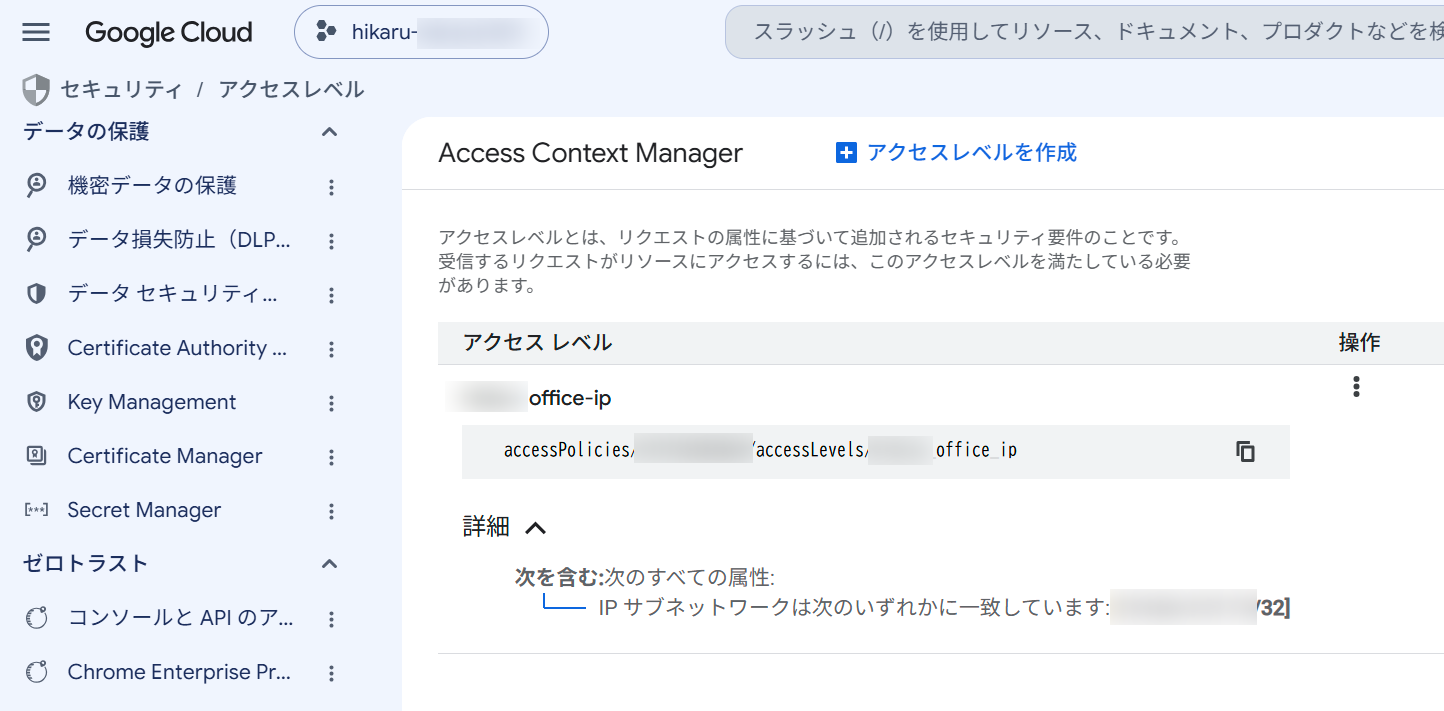The image size is (1444, 711).
Task: Open 機密データの保護 in sidebar
Action: 152,186
